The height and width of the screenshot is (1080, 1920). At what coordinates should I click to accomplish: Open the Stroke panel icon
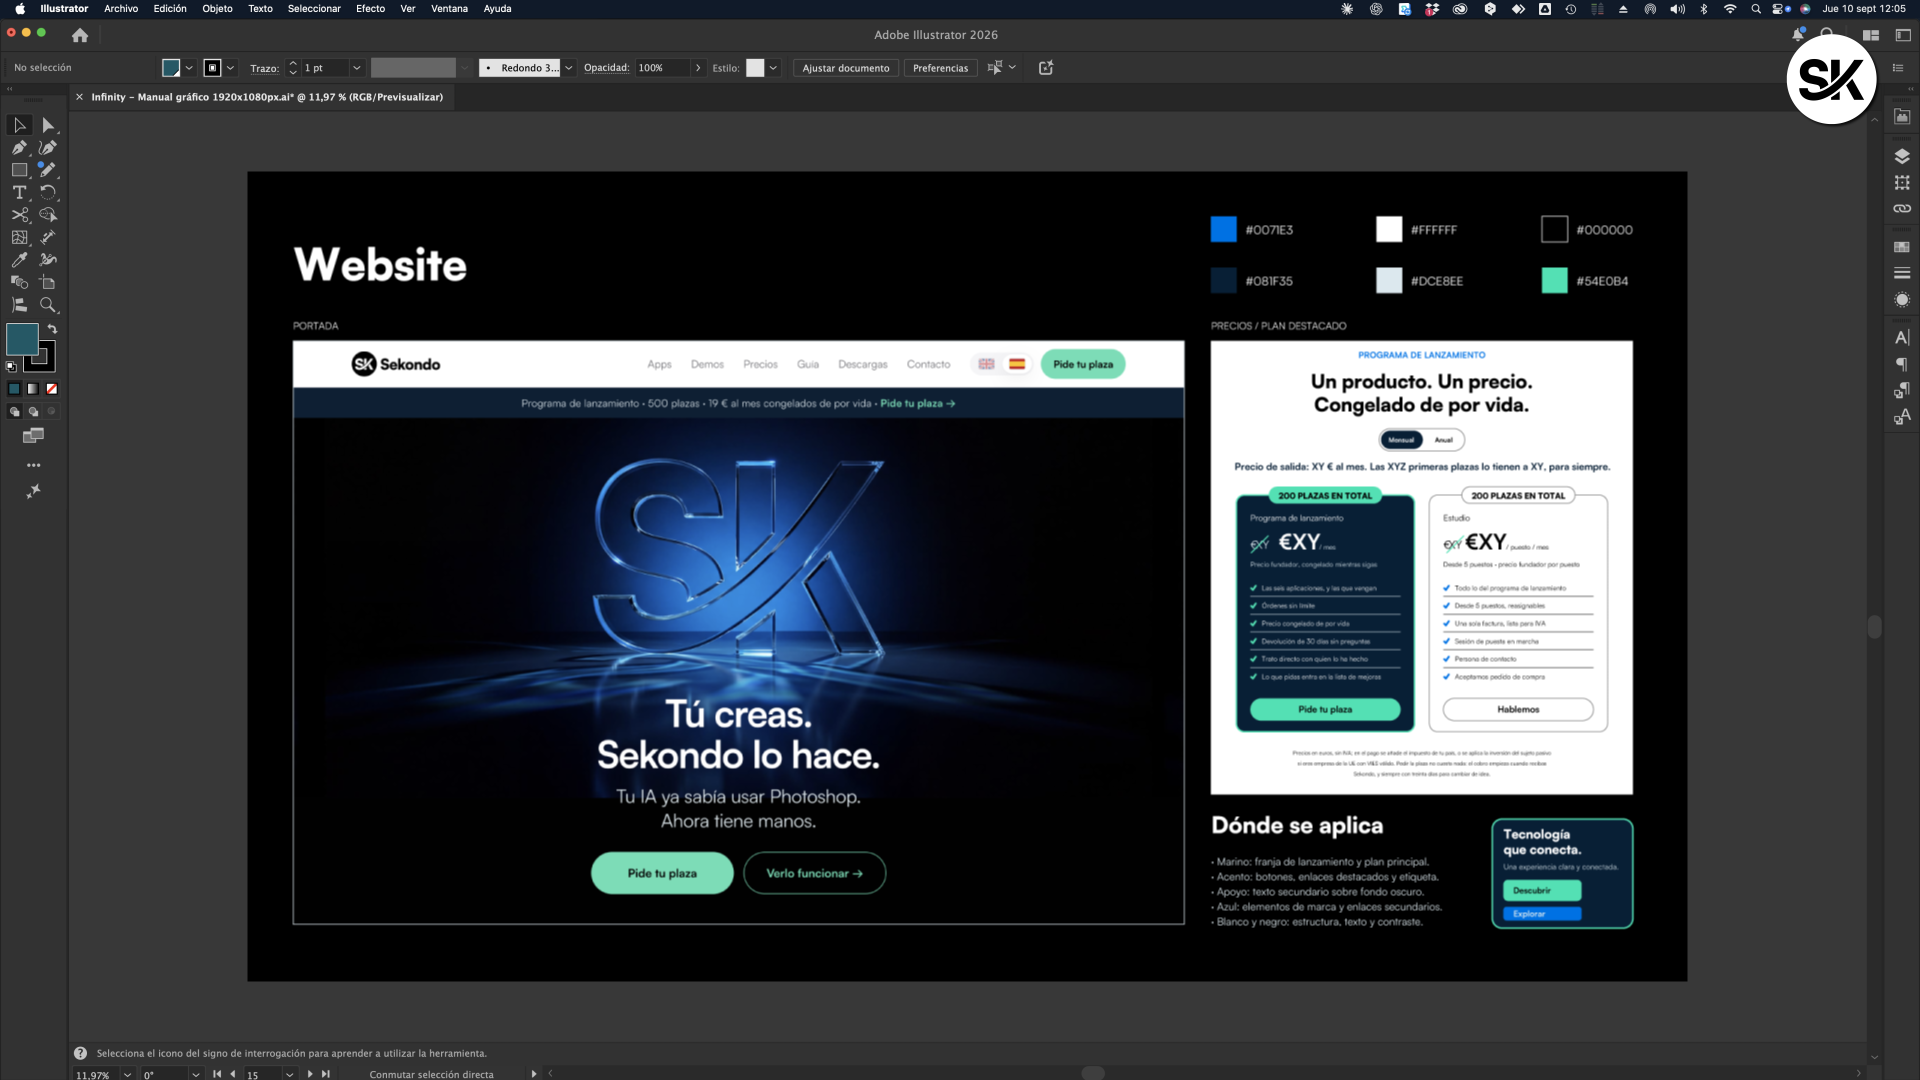point(1902,273)
